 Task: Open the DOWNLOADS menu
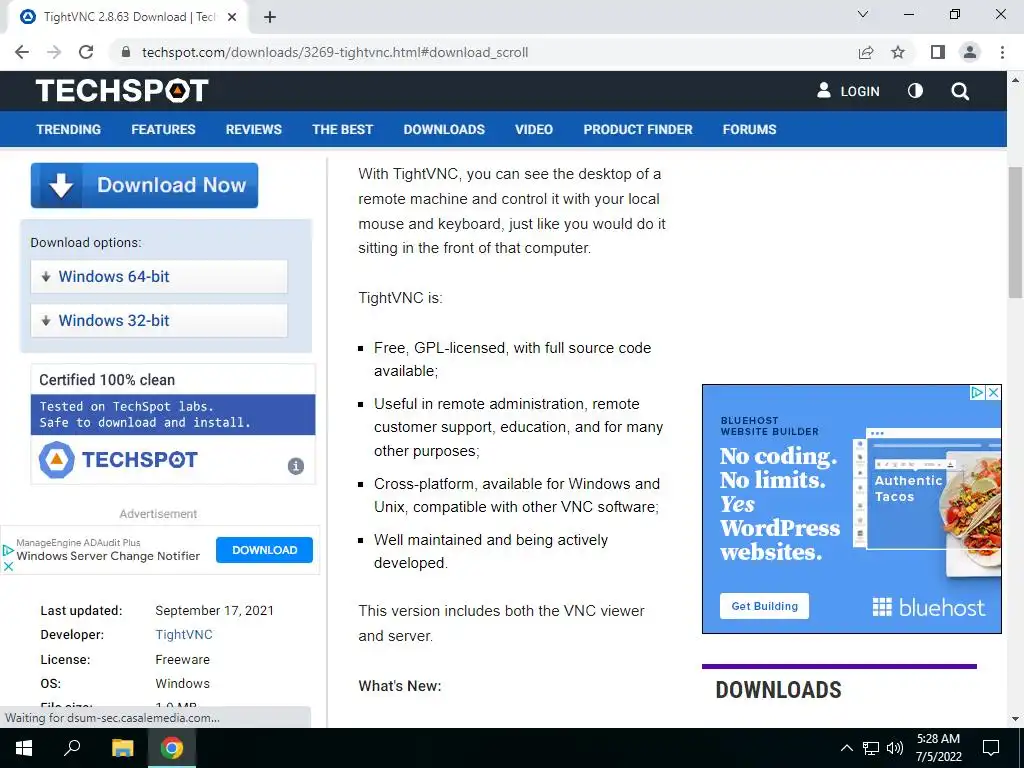click(444, 129)
